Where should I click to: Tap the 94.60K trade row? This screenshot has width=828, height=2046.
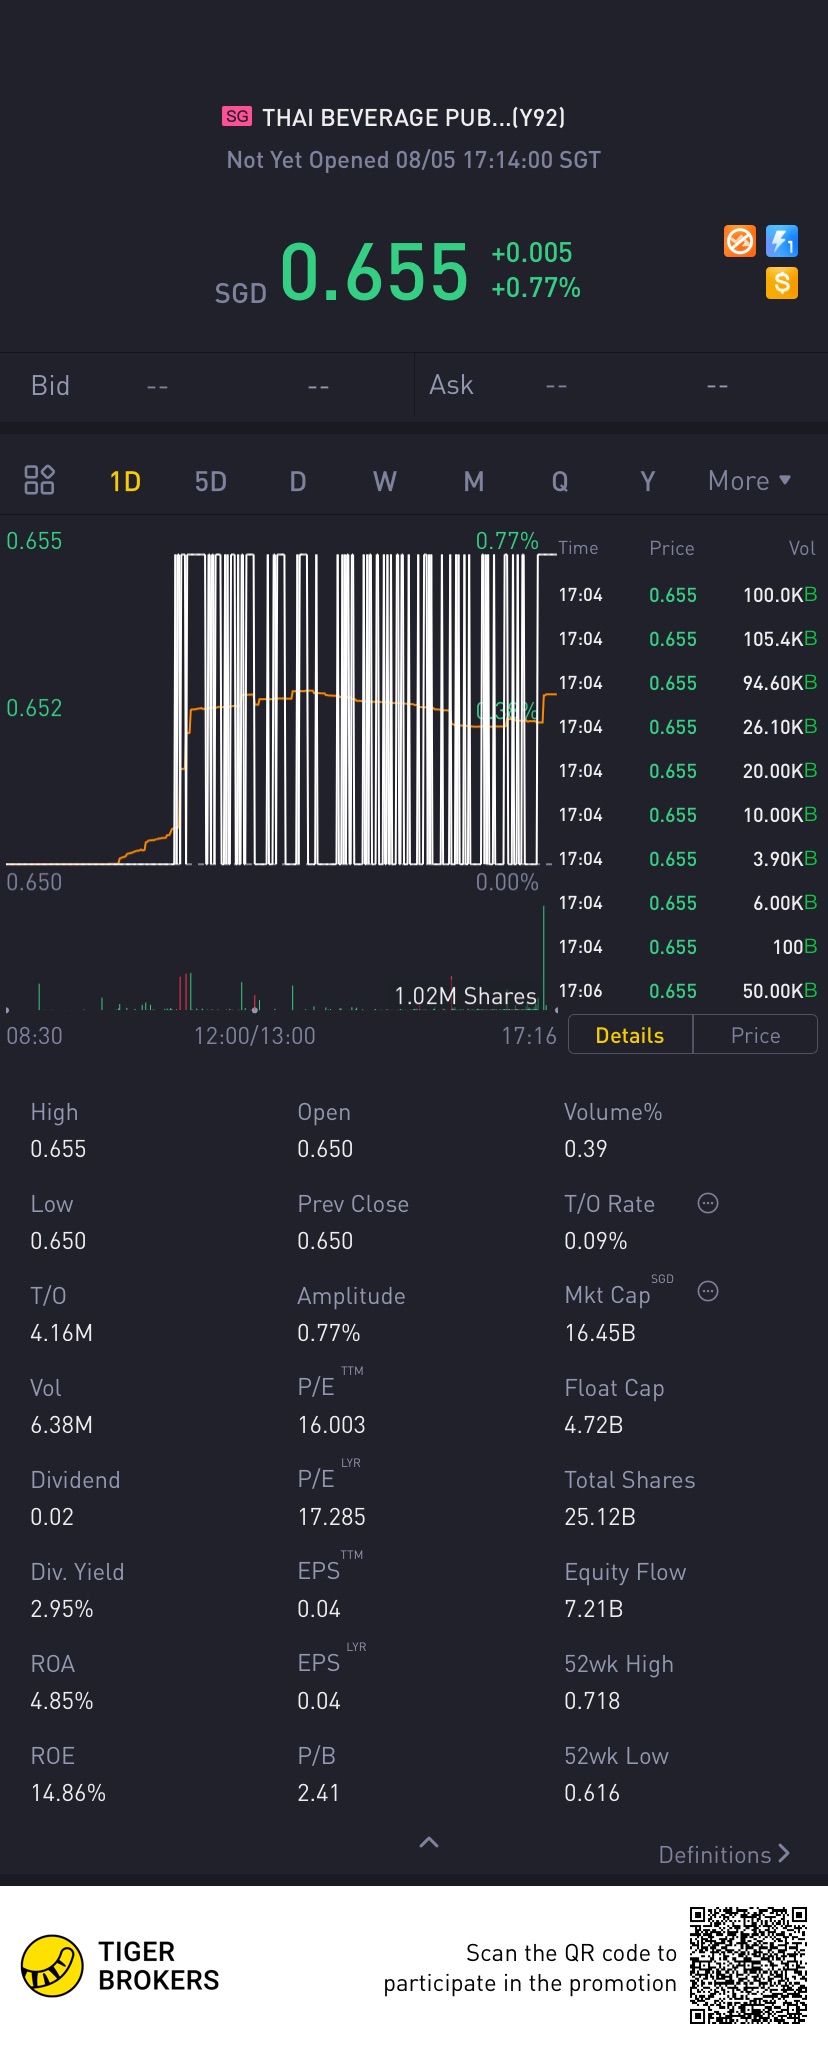coord(688,683)
